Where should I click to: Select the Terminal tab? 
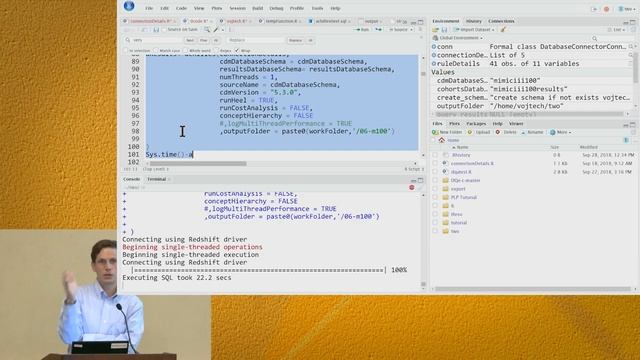tap(156, 179)
